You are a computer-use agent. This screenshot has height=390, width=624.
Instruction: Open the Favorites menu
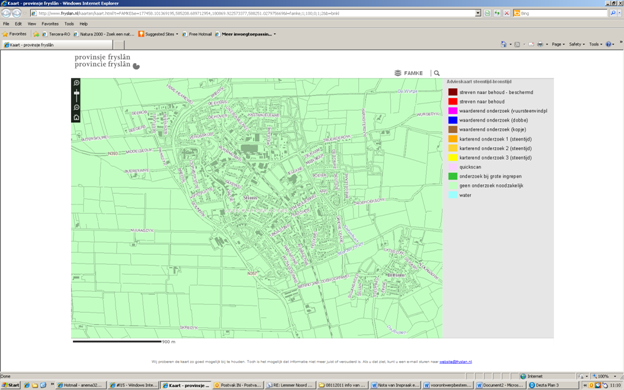(50, 24)
